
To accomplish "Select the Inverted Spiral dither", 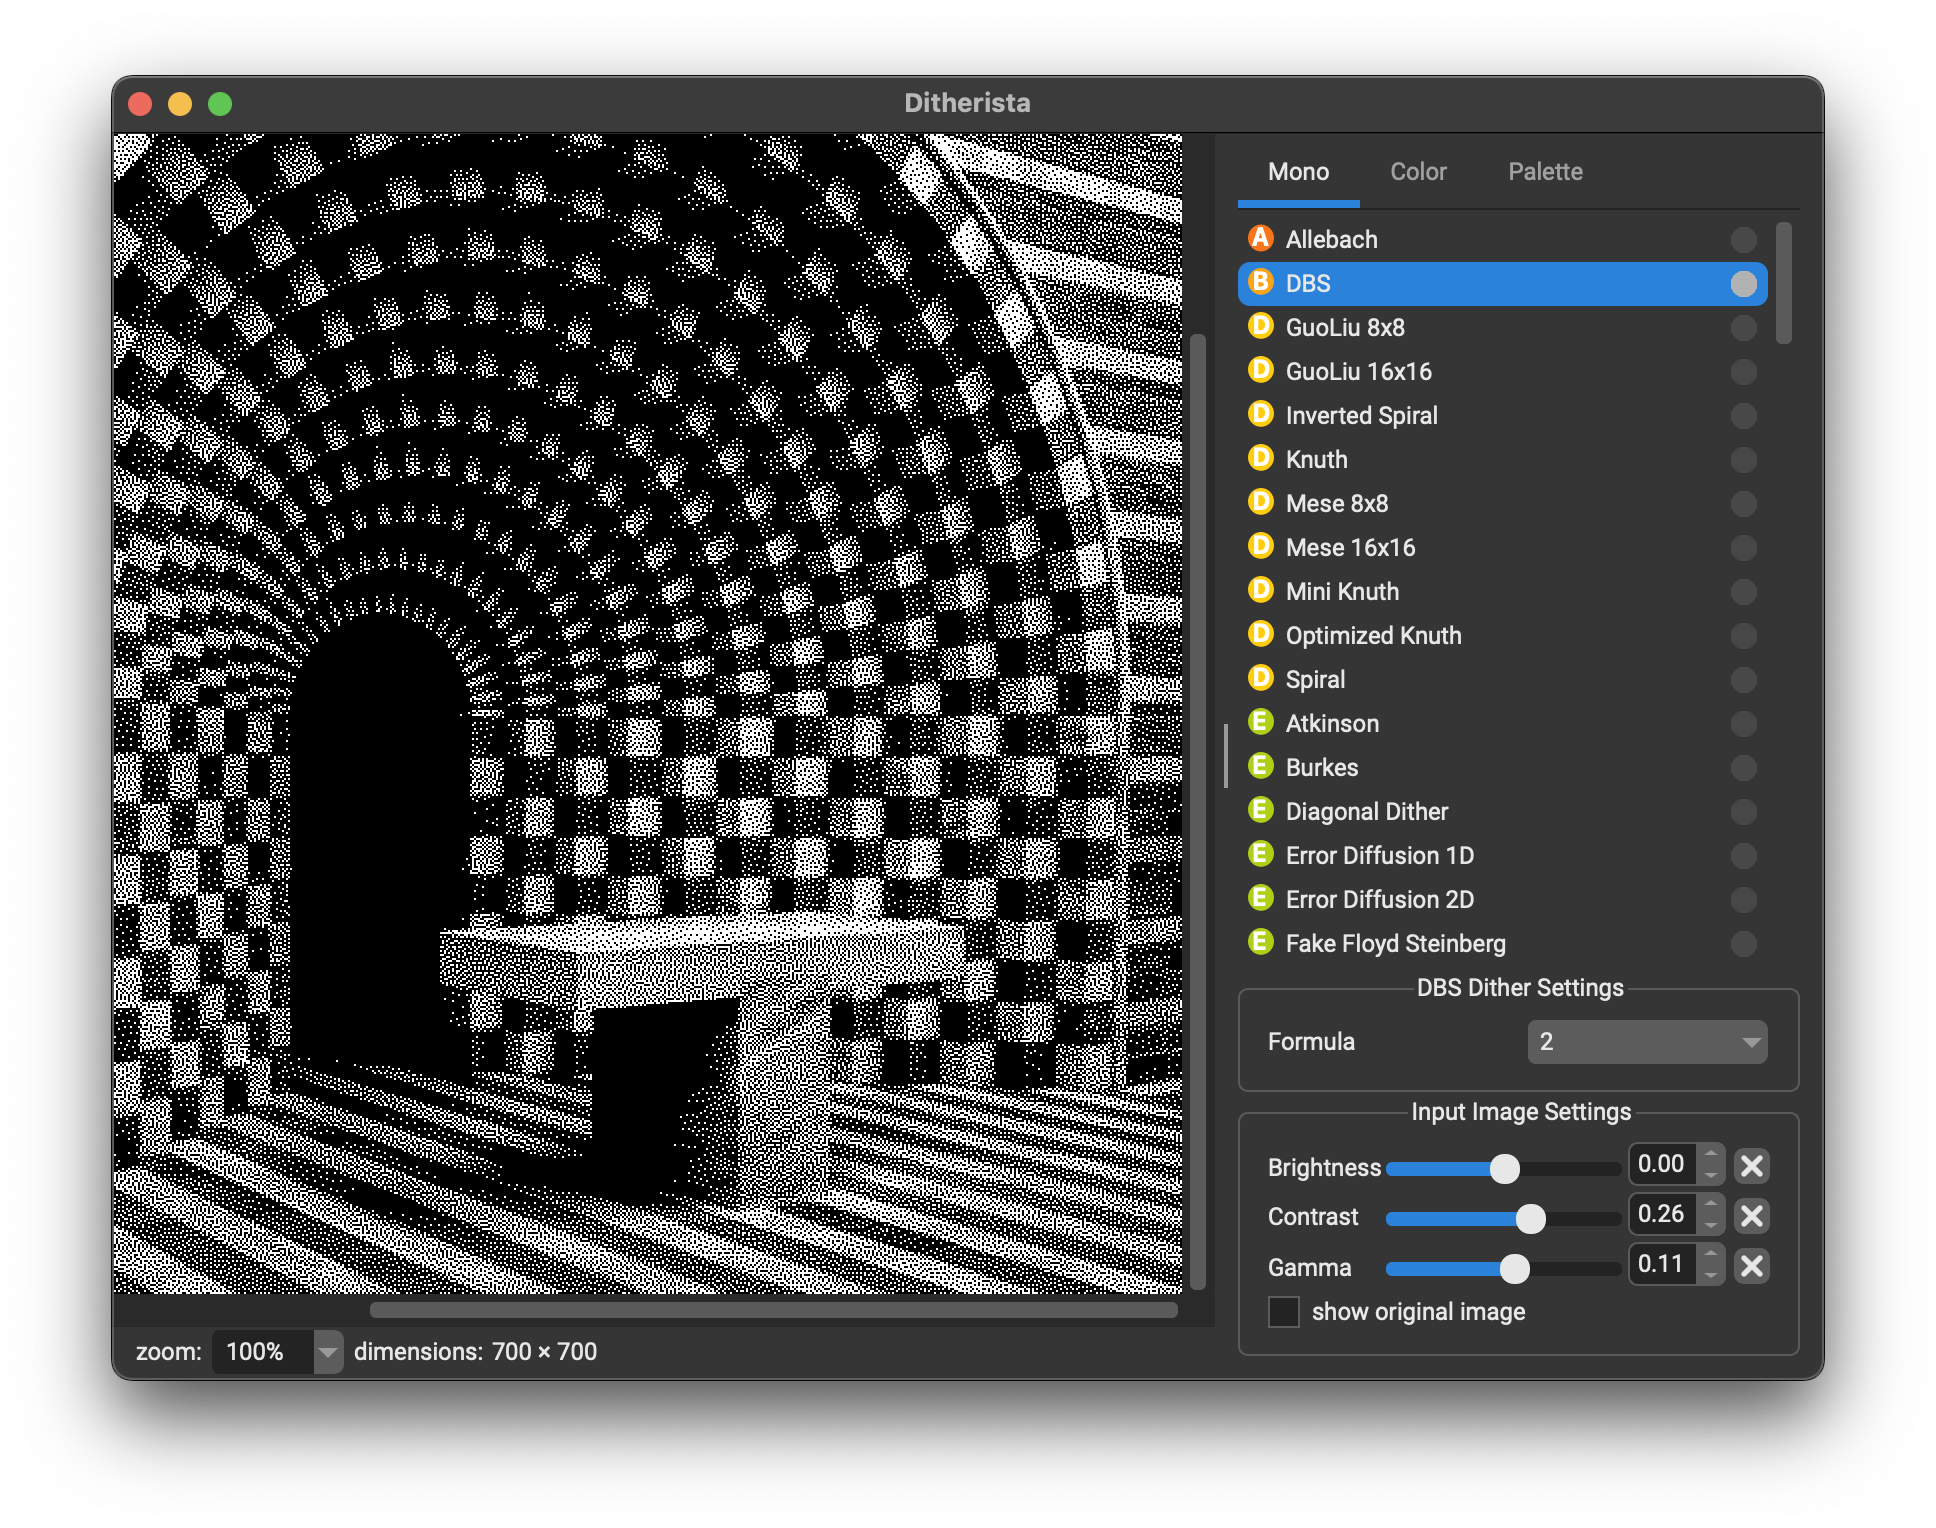I will click(1360, 415).
